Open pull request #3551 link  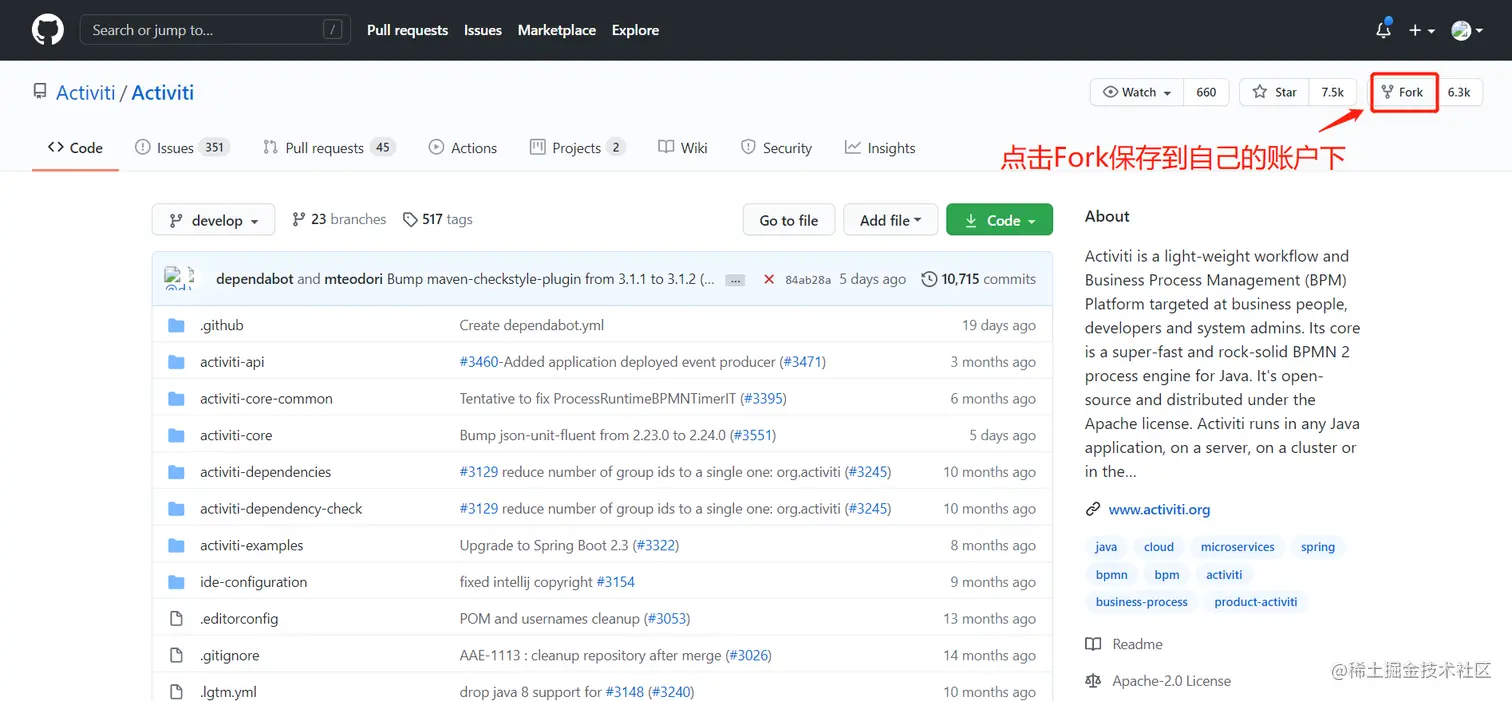tap(753, 435)
